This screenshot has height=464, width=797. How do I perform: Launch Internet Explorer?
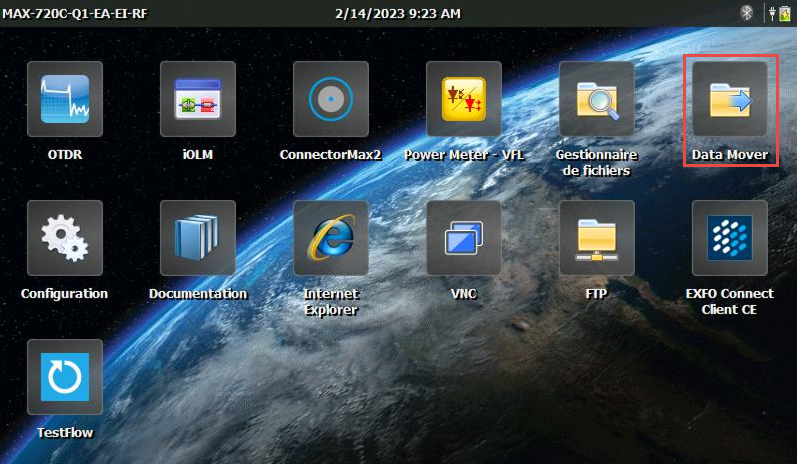click(331, 238)
